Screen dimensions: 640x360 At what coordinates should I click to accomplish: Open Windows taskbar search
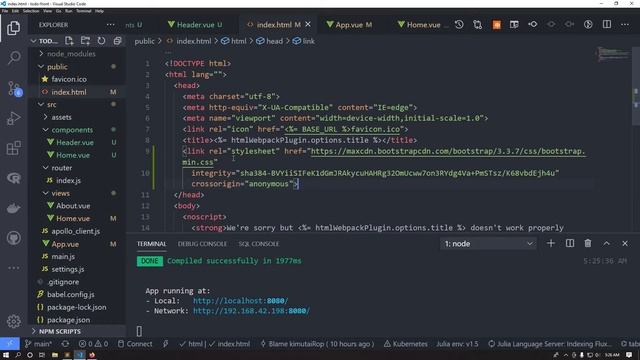coord(18,355)
